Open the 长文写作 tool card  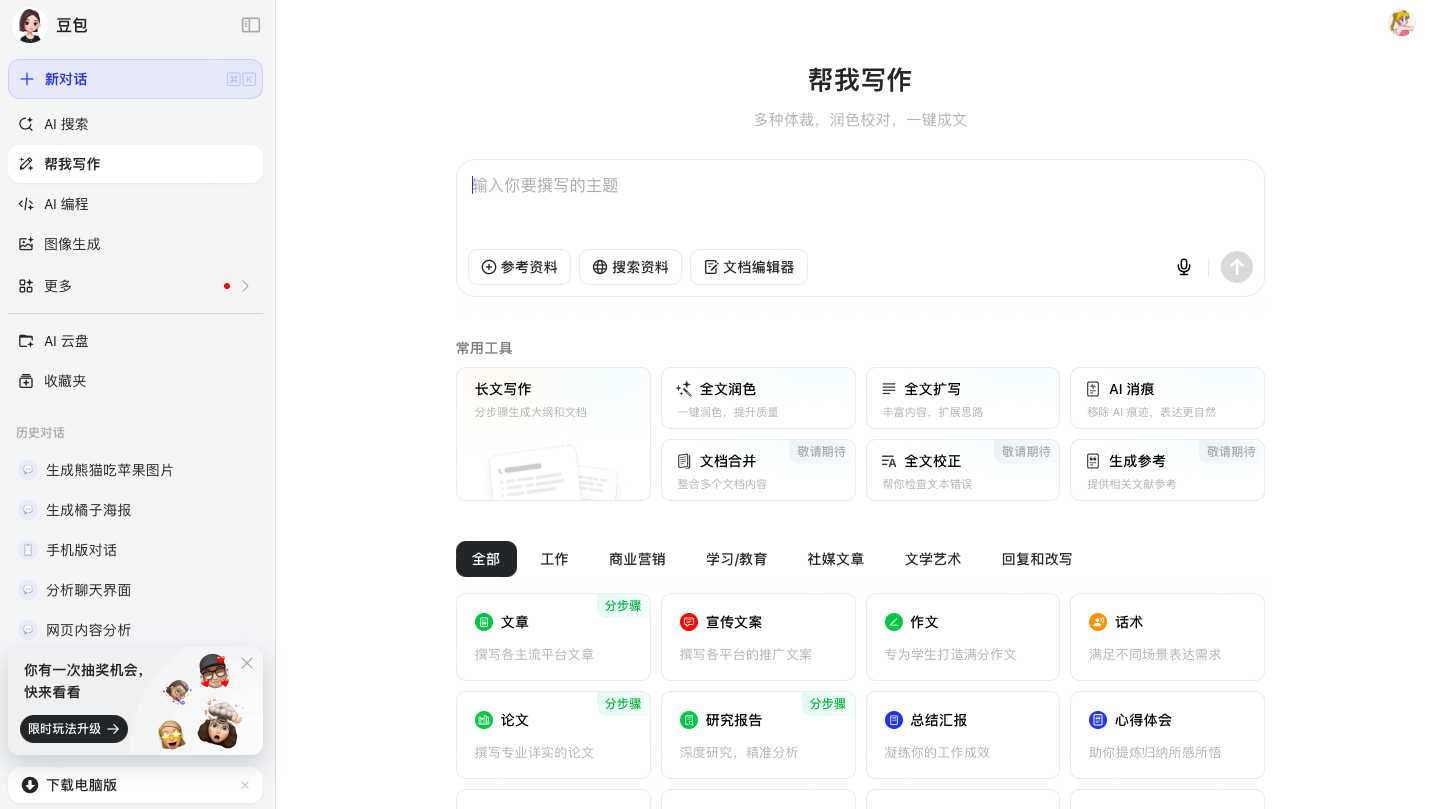pyautogui.click(x=553, y=434)
